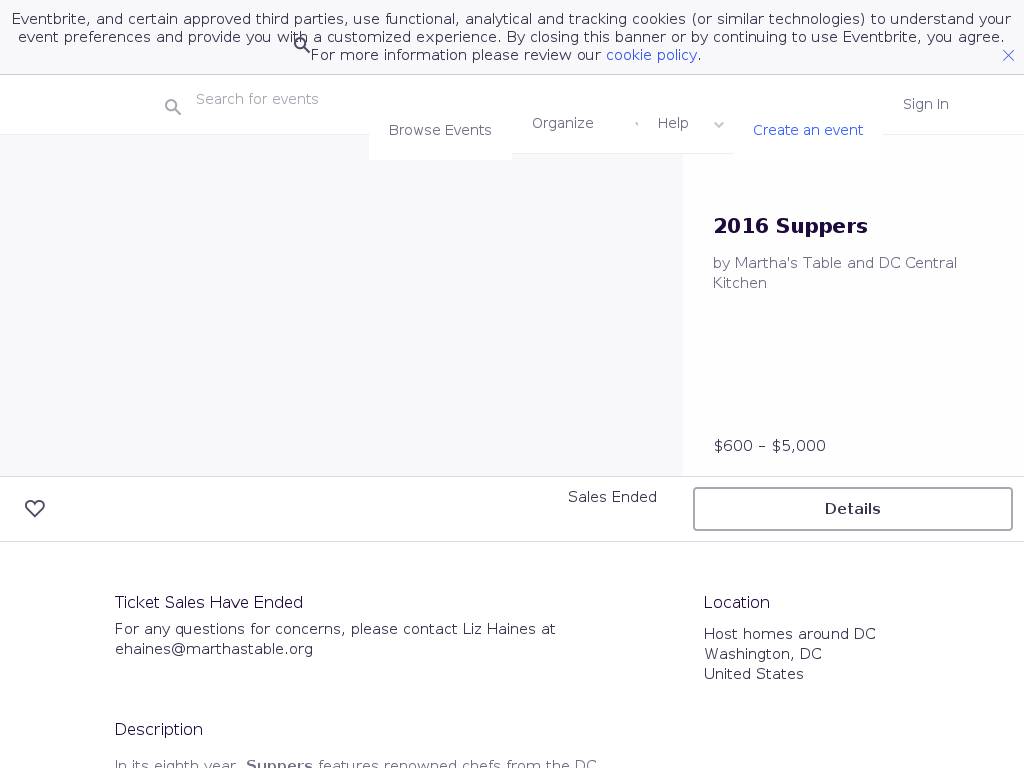The width and height of the screenshot is (1024, 768).
Task: Expand the Help dropdown chevron
Action: tap(719, 125)
